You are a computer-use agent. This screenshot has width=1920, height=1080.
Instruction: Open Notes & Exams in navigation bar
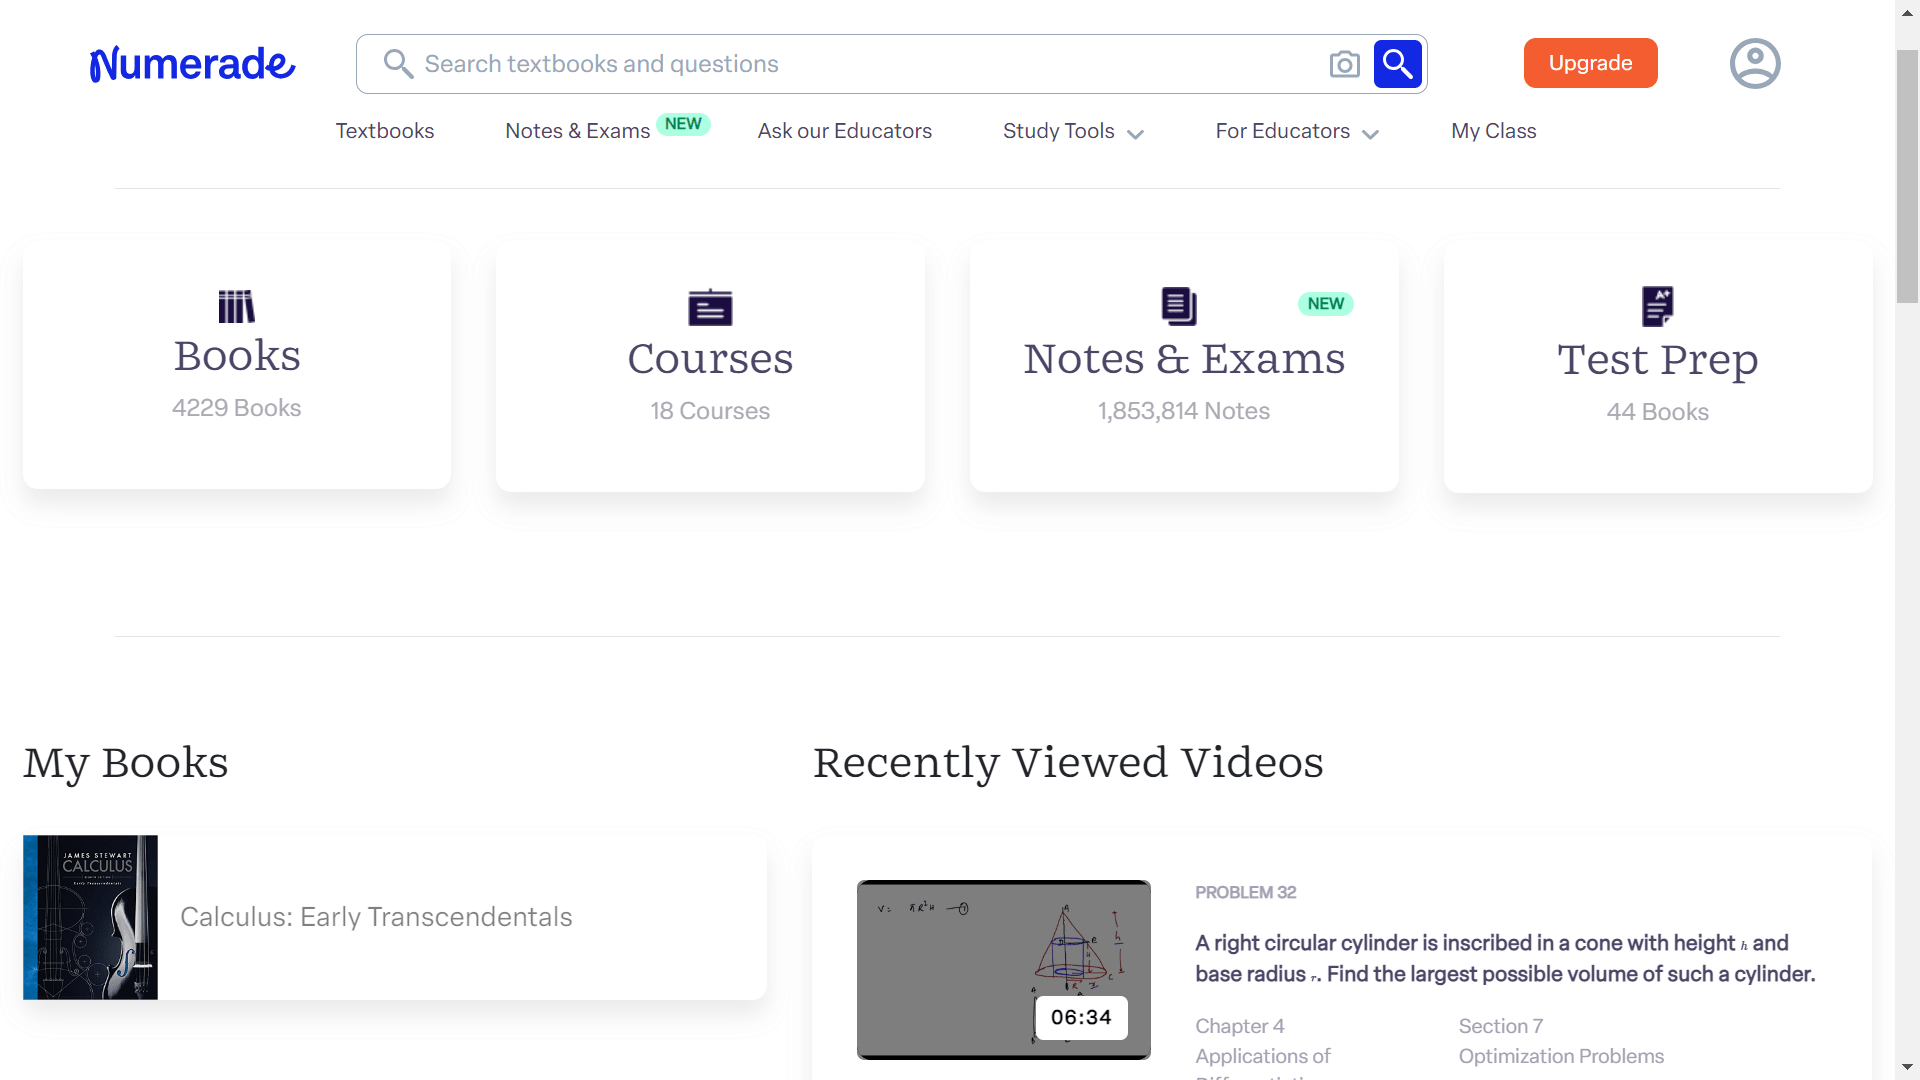coord(578,131)
